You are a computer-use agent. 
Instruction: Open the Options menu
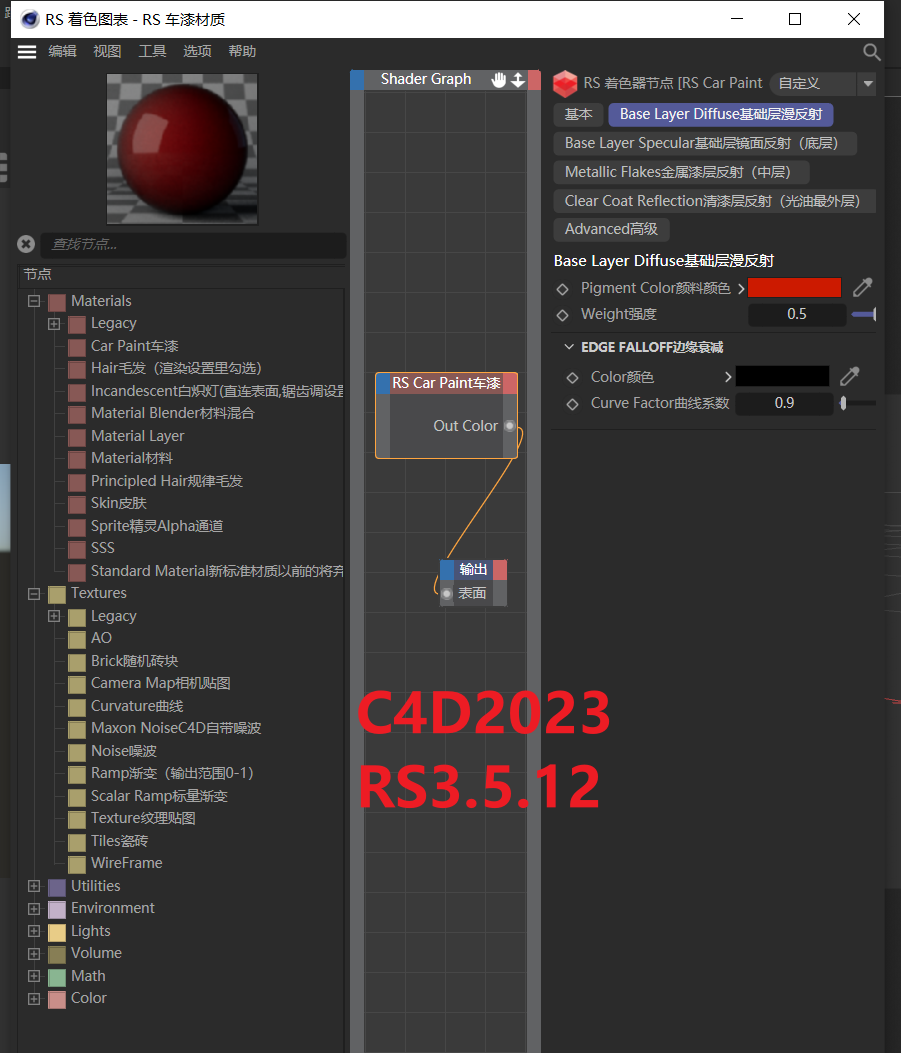(197, 52)
